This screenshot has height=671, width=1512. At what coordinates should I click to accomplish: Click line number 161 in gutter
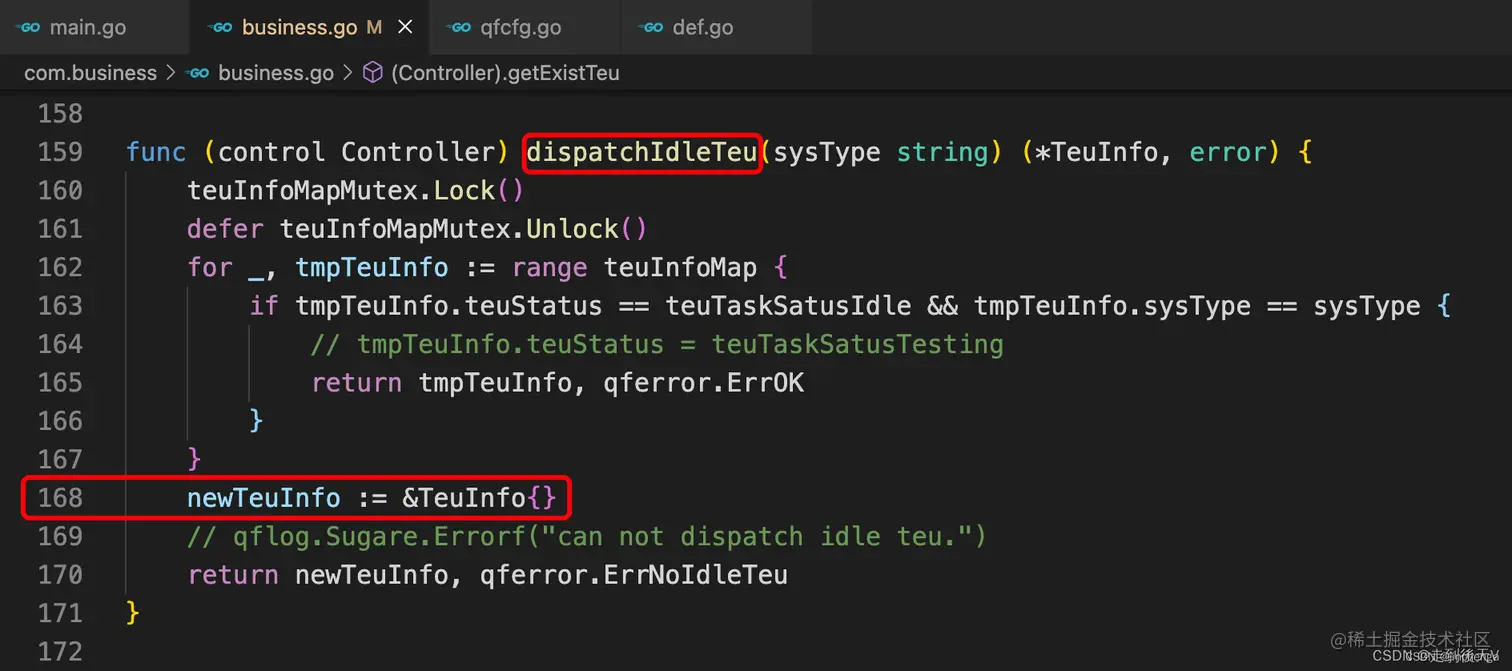60,229
